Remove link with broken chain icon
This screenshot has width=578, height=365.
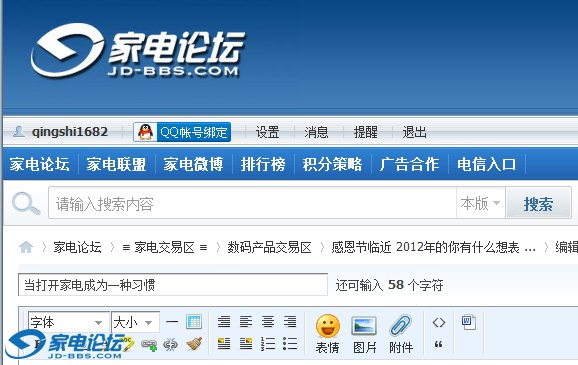click(170, 345)
